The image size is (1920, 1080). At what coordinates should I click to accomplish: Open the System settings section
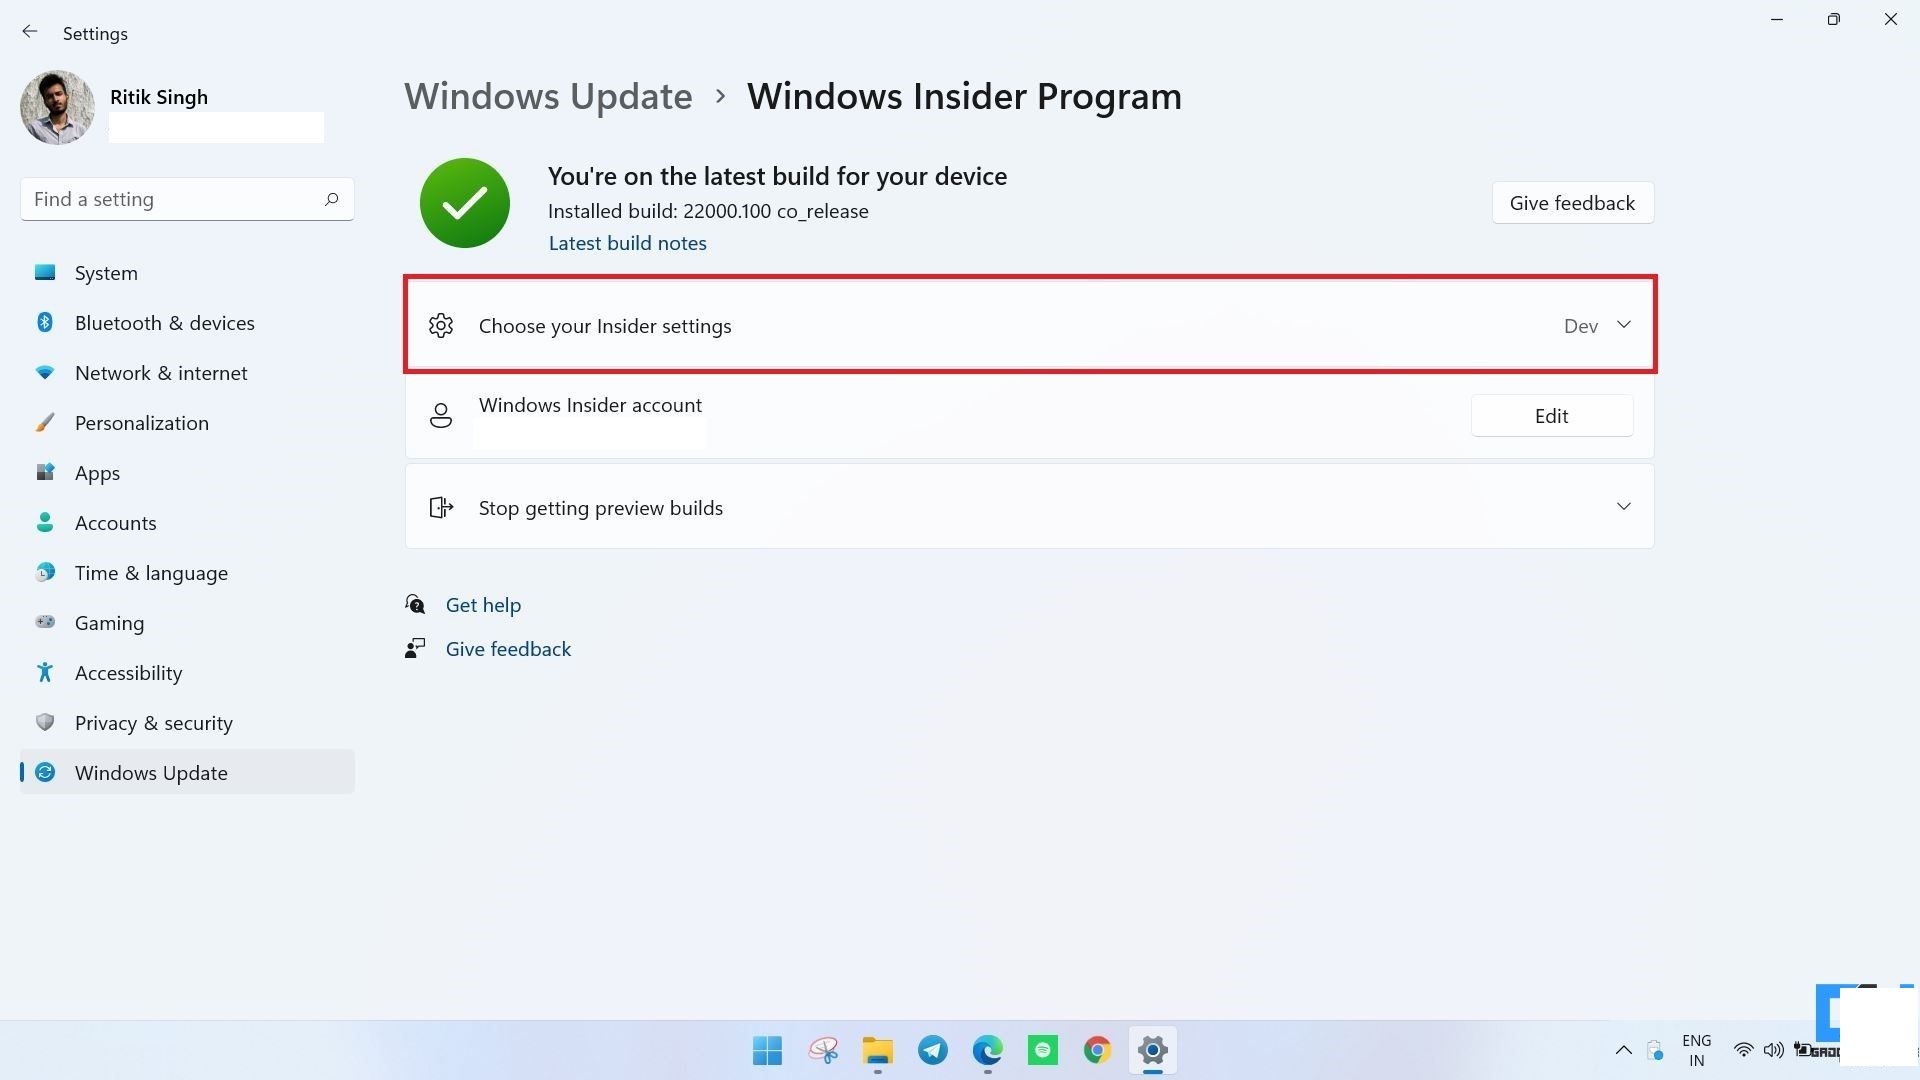click(105, 272)
